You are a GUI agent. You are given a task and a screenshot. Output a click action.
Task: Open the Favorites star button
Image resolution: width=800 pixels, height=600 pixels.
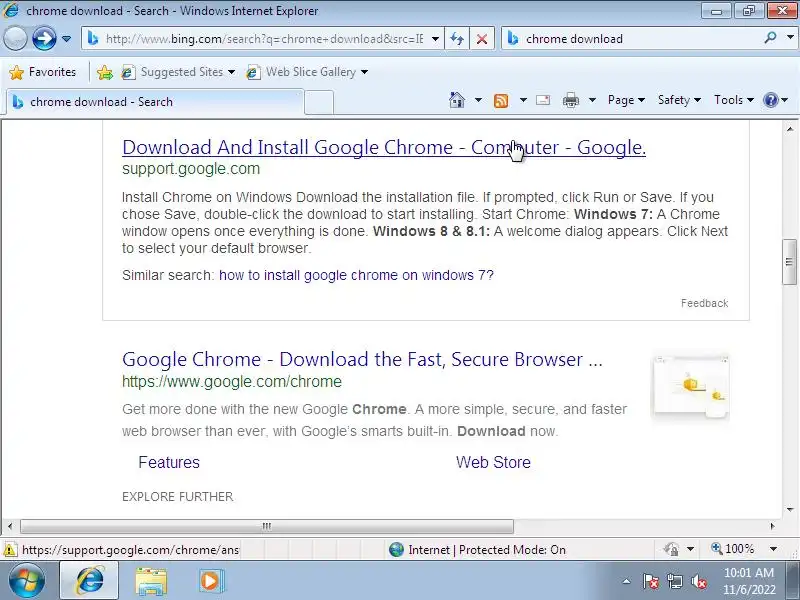click(43, 72)
